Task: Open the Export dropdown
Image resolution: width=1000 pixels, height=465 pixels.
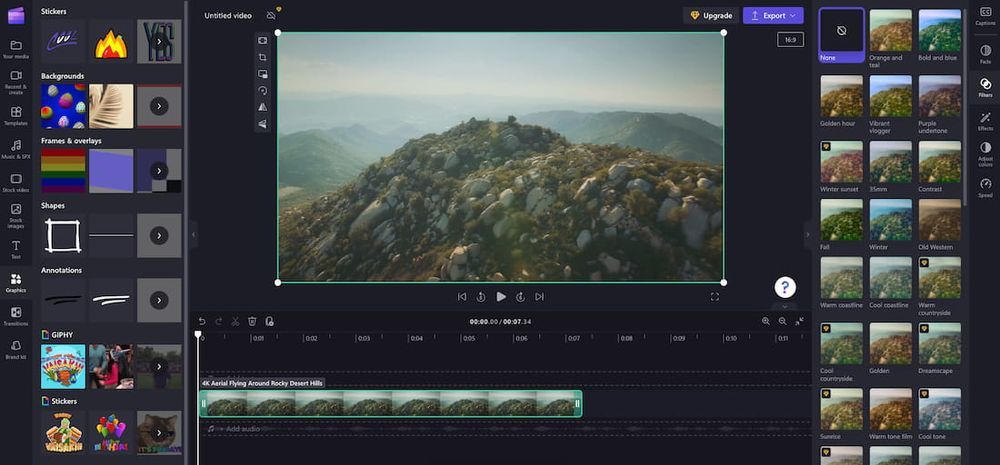Action: tap(773, 16)
